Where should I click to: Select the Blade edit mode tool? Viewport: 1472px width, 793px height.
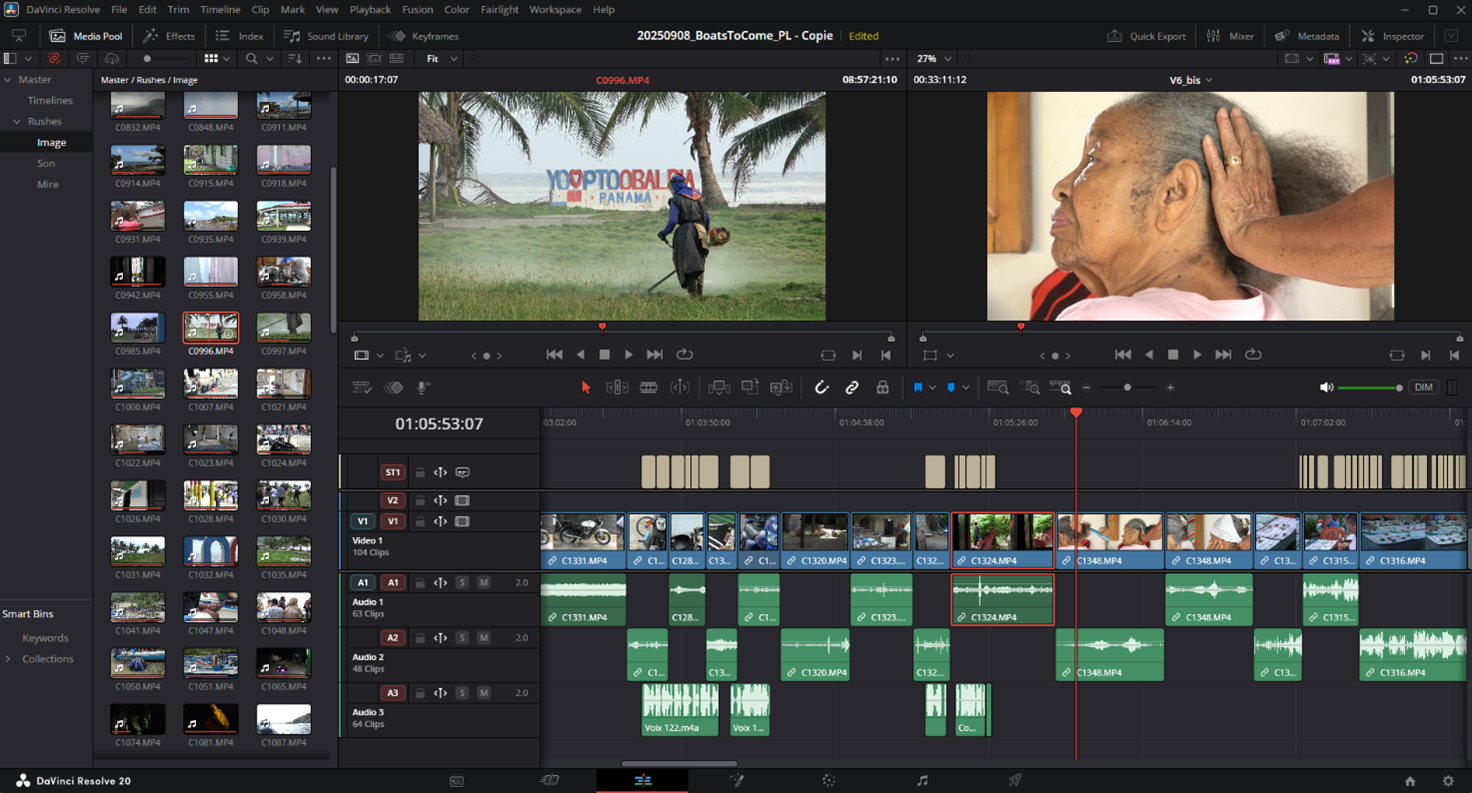coord(648,388)
